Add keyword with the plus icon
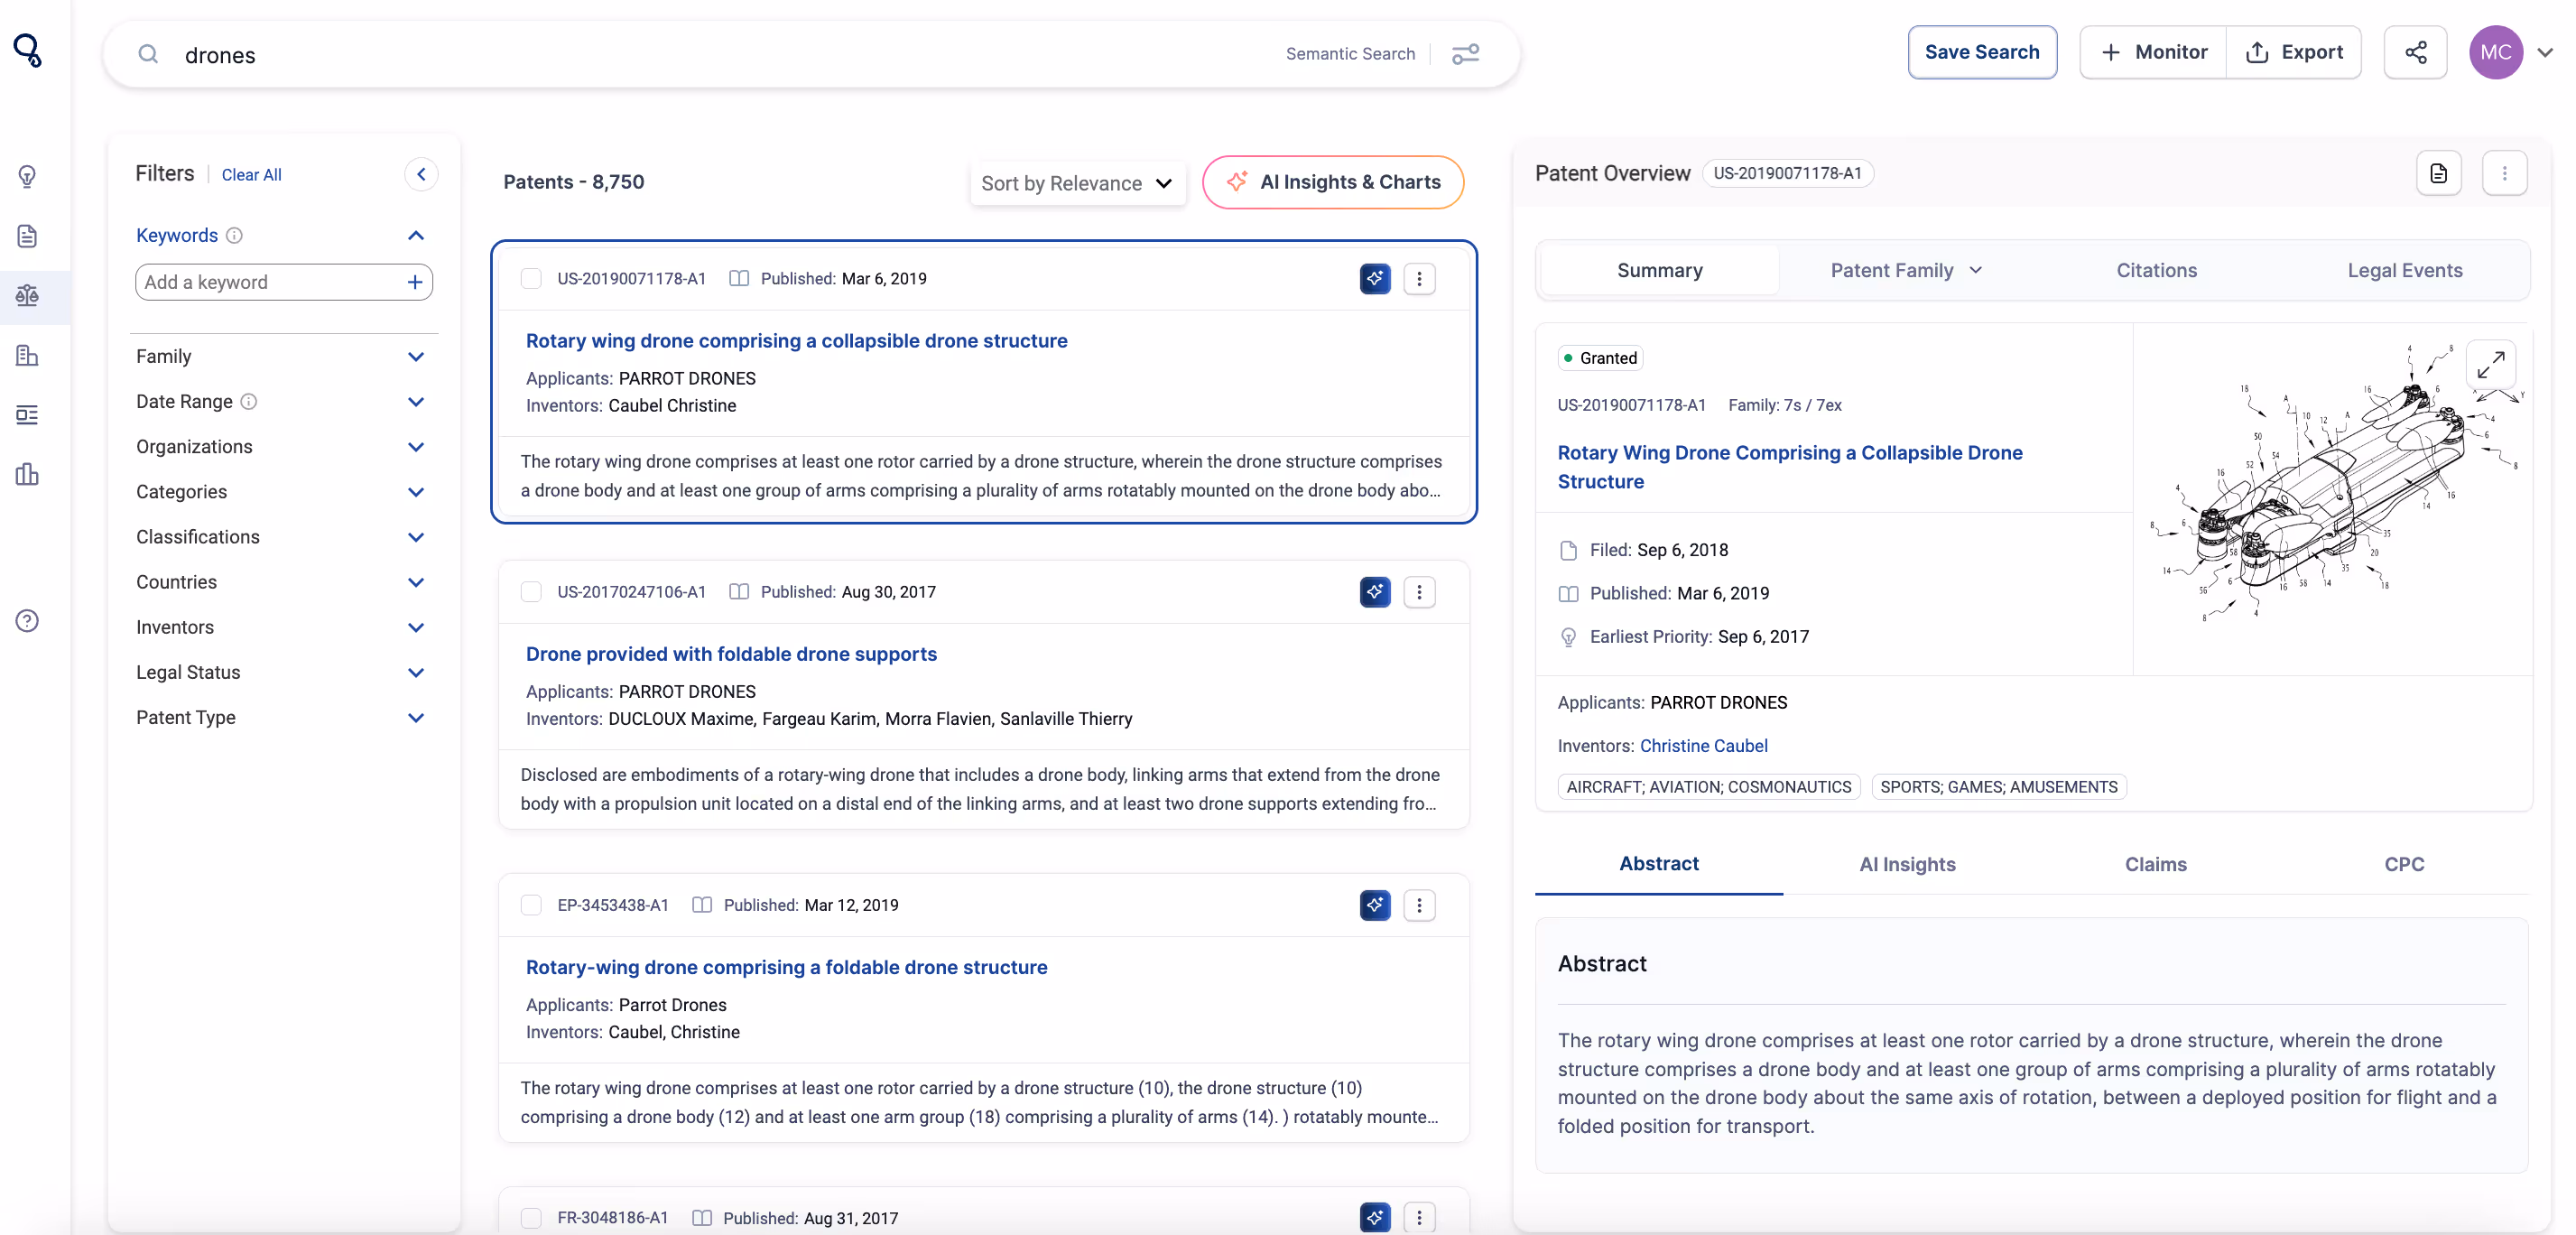 [415, 282]
